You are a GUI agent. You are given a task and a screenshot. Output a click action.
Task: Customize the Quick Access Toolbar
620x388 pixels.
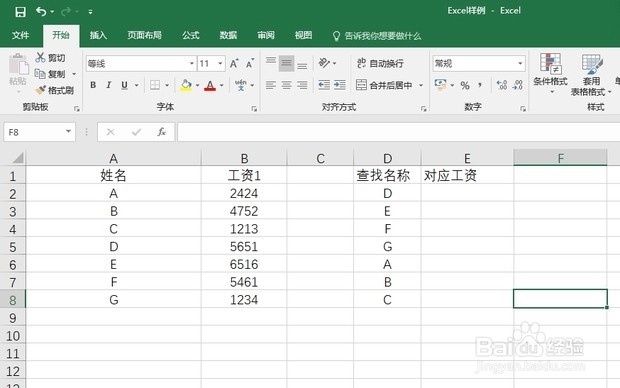tap(91, 12)
